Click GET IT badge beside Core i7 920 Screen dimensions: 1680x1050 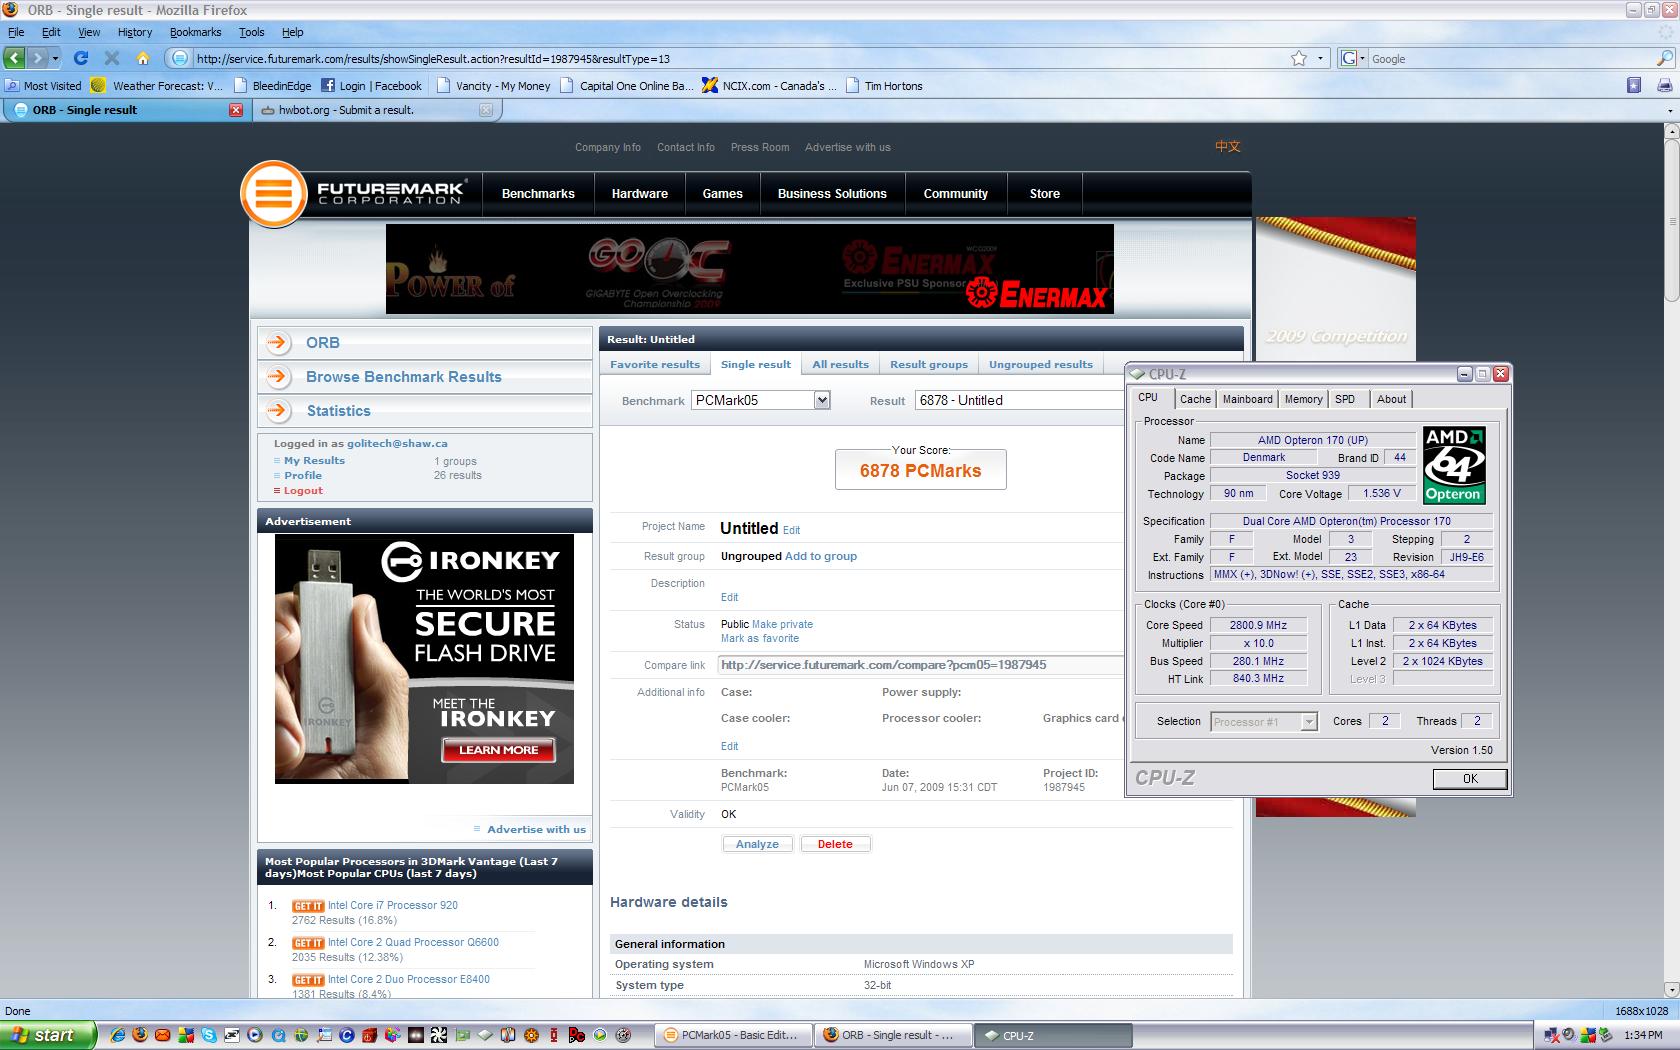coord(308,906)
